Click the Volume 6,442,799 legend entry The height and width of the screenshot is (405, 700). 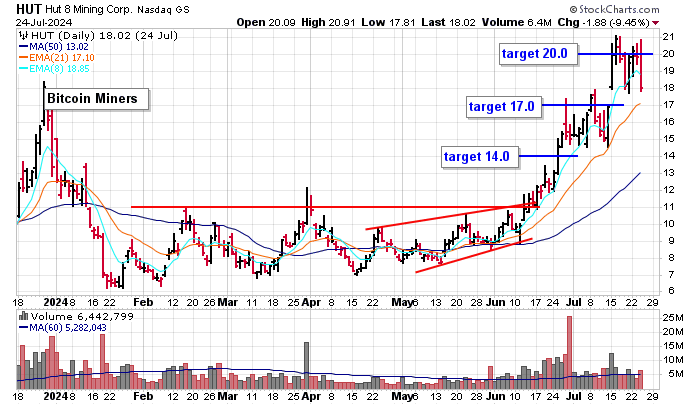pyautogui.click(x=81, y=317)
